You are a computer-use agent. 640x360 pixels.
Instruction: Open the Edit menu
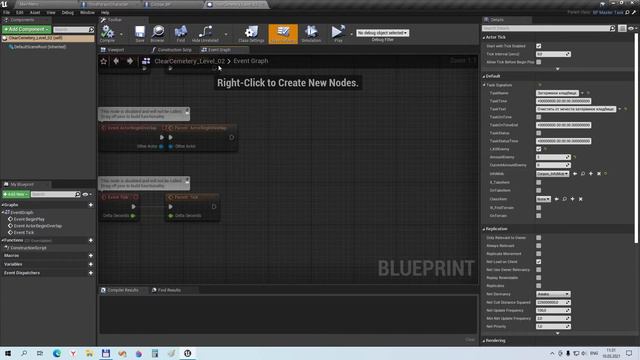pyautogui.click(x=20, y=13)
